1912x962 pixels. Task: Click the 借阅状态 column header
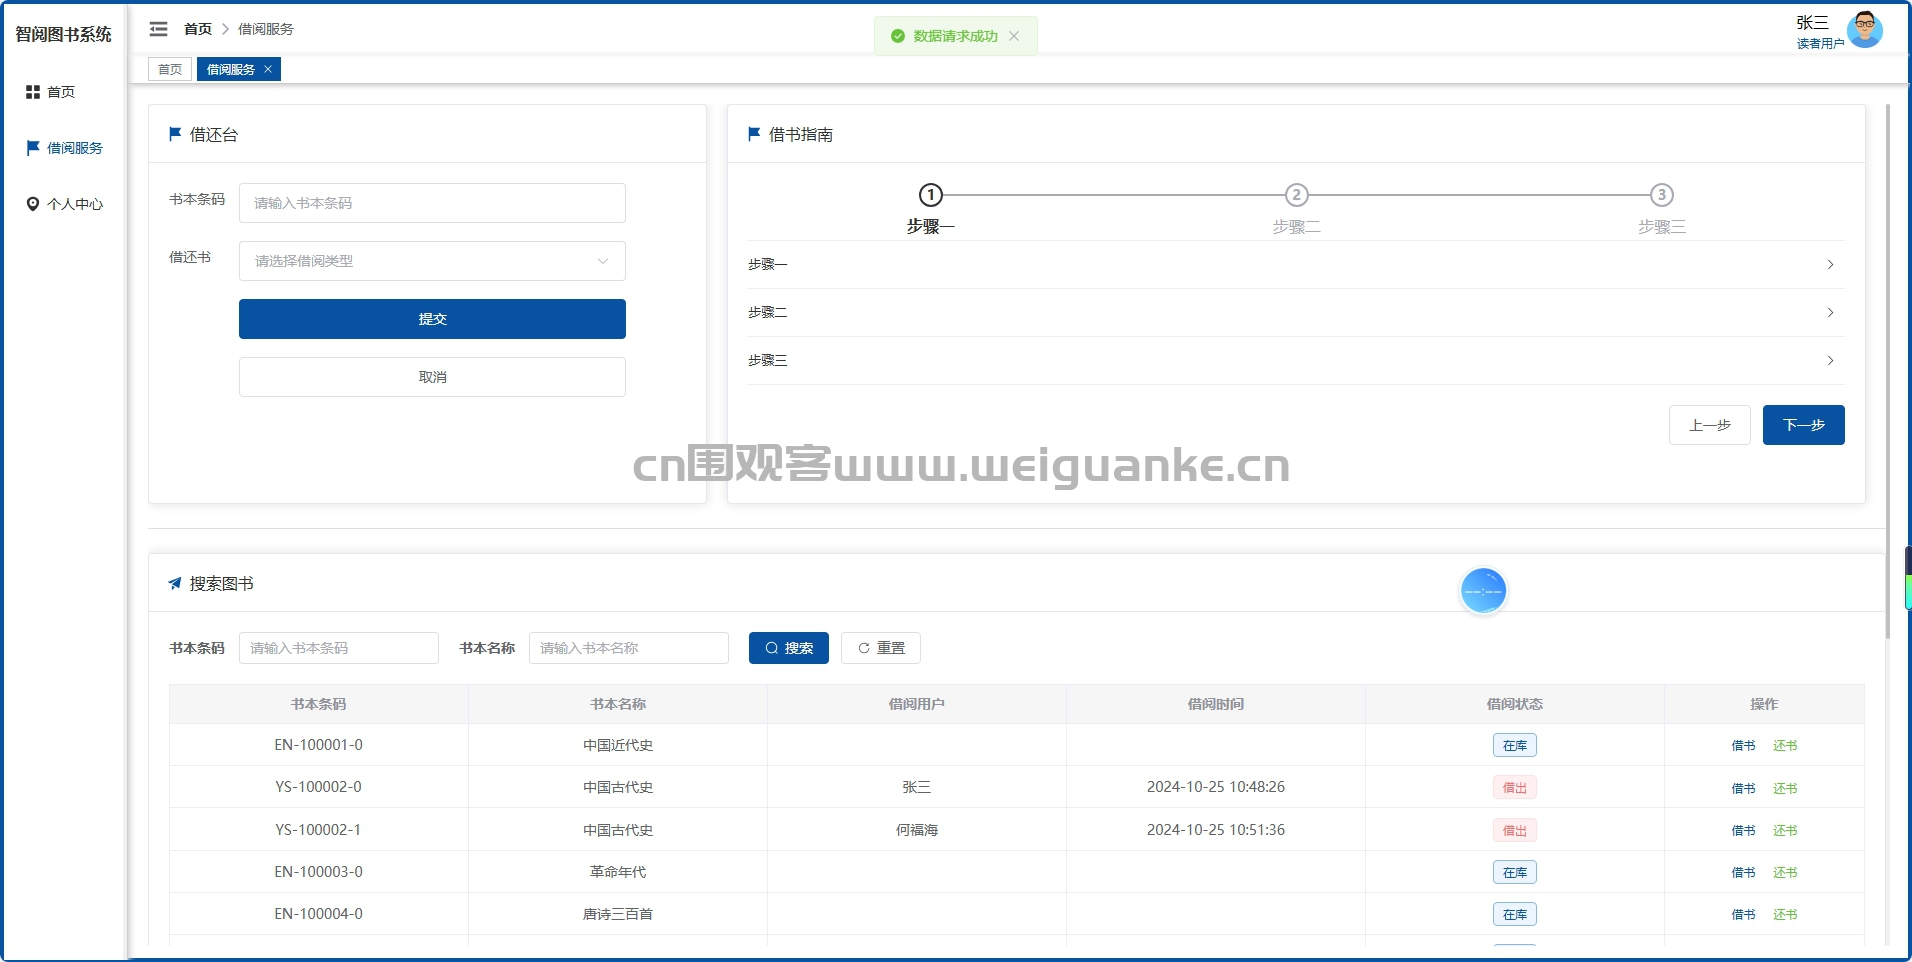click(1514, 704)
